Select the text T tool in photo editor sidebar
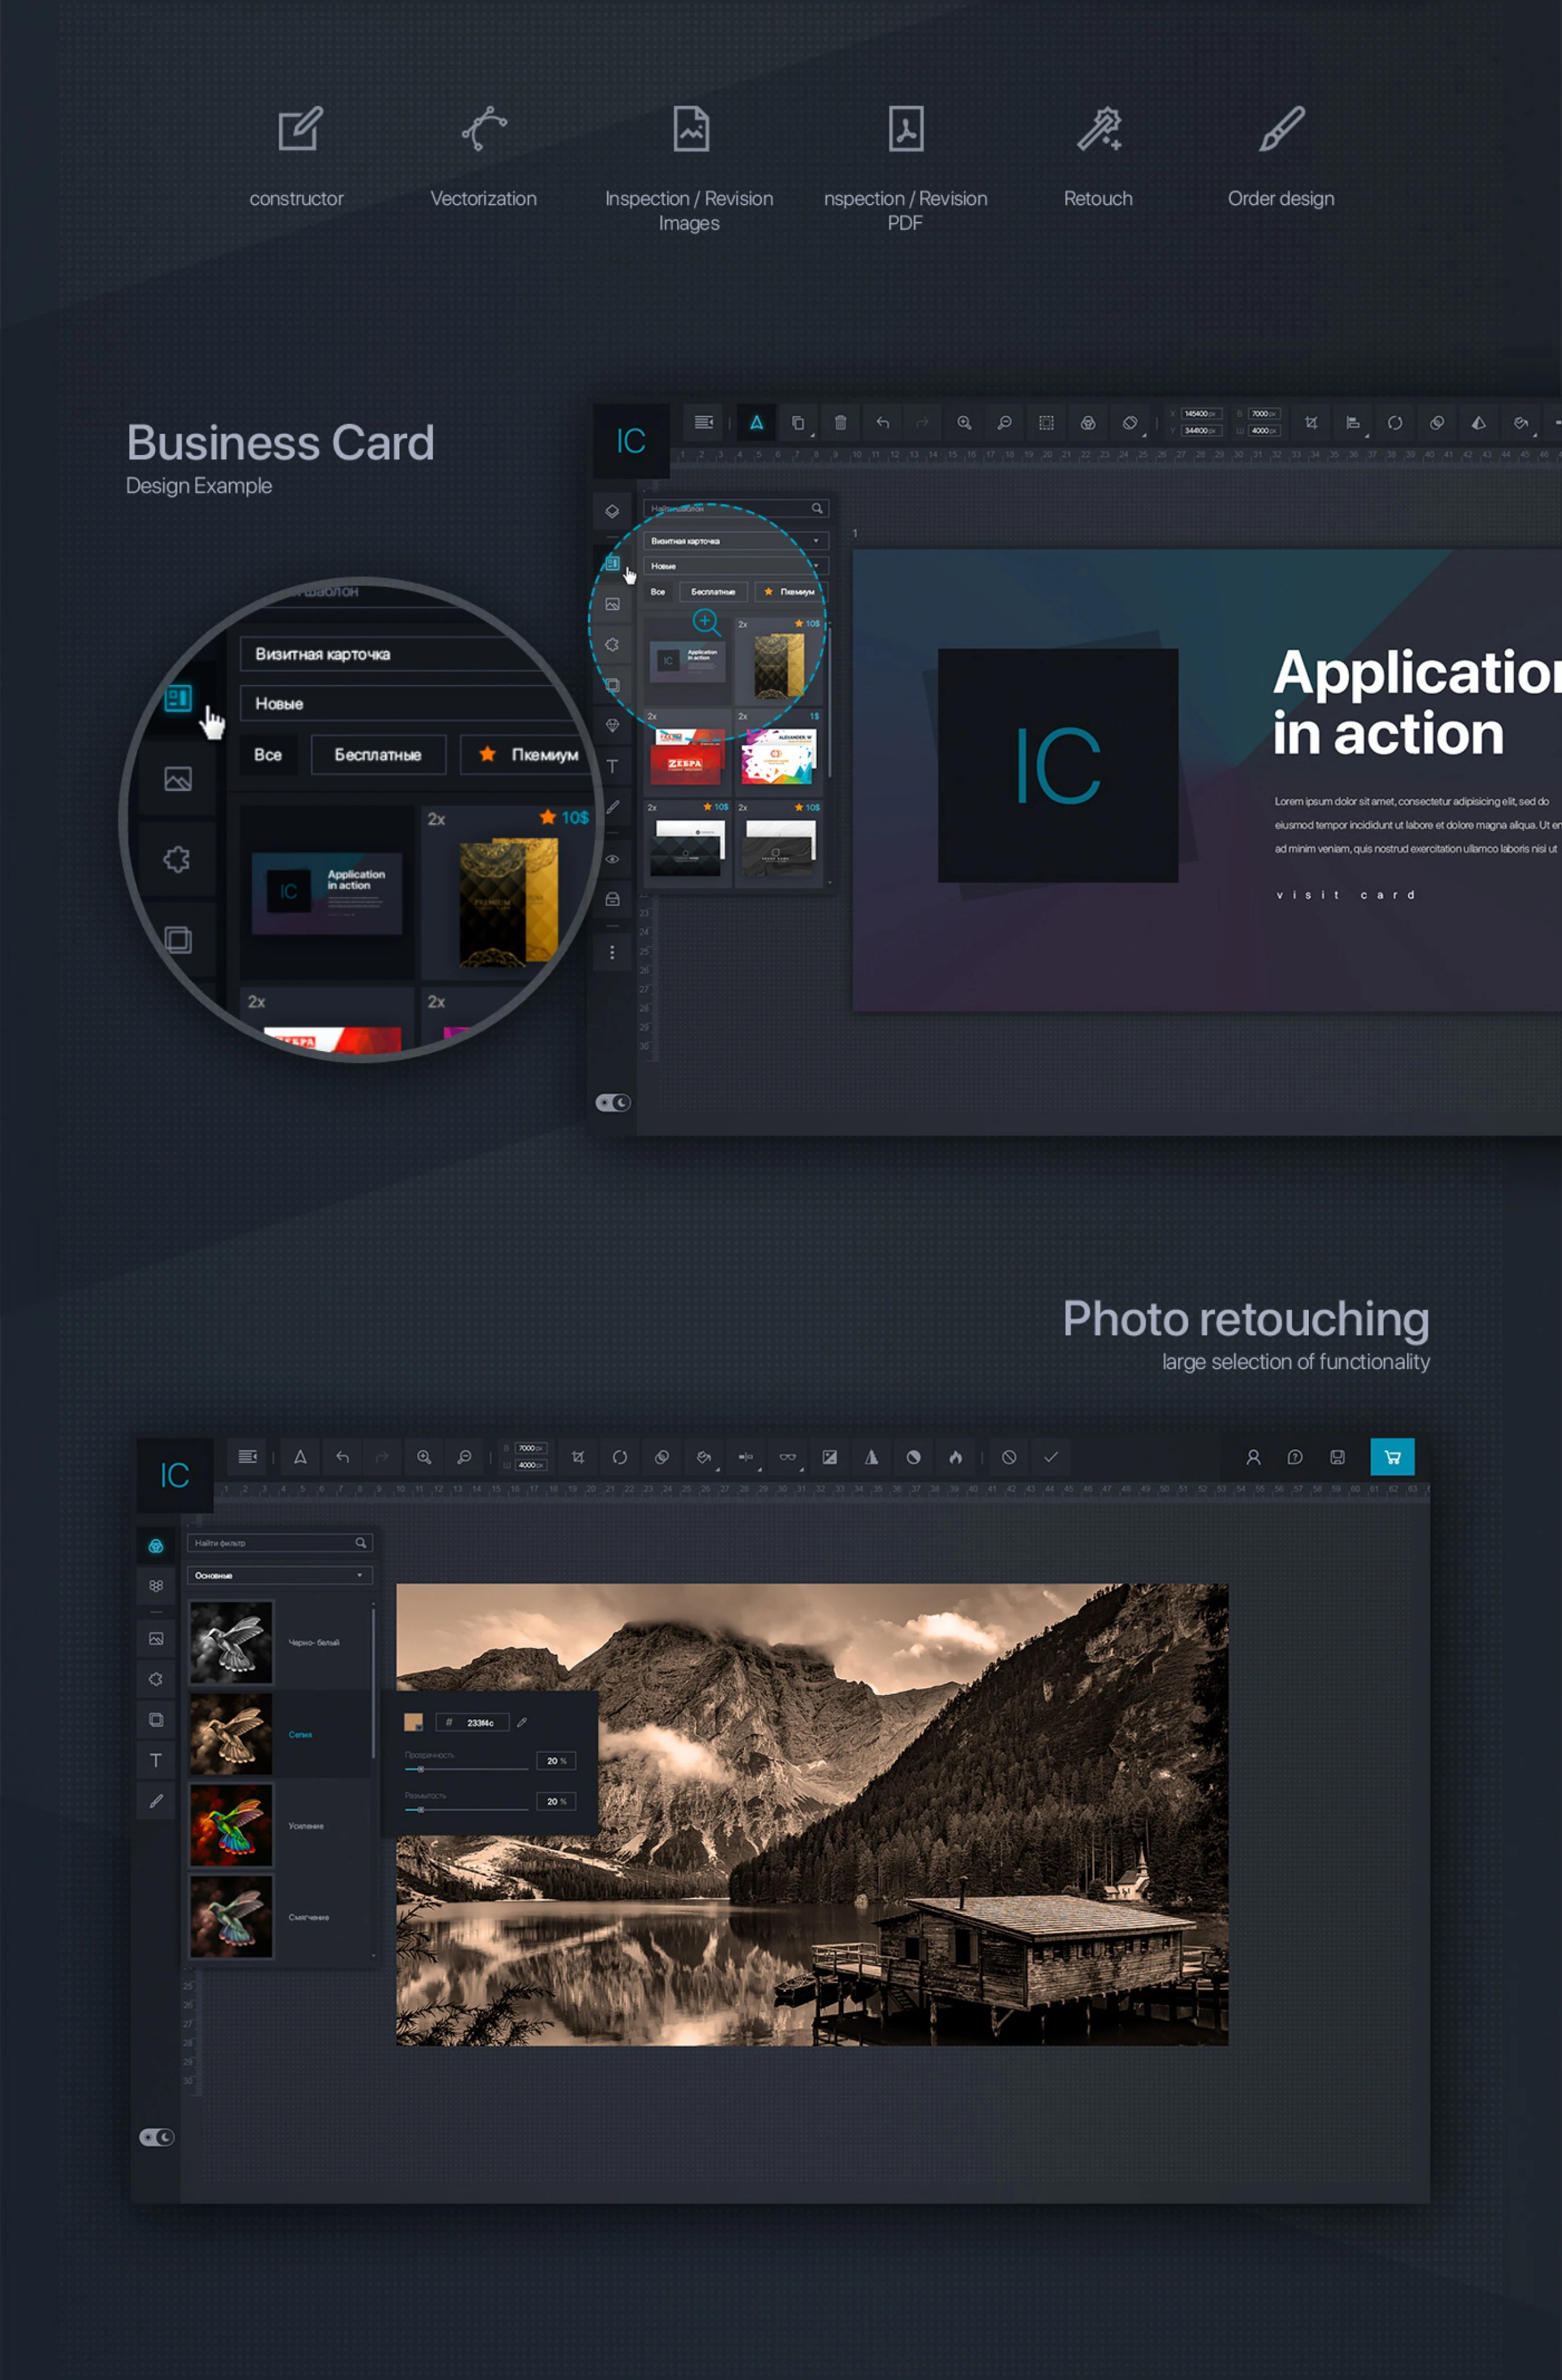 point(156,1760)
